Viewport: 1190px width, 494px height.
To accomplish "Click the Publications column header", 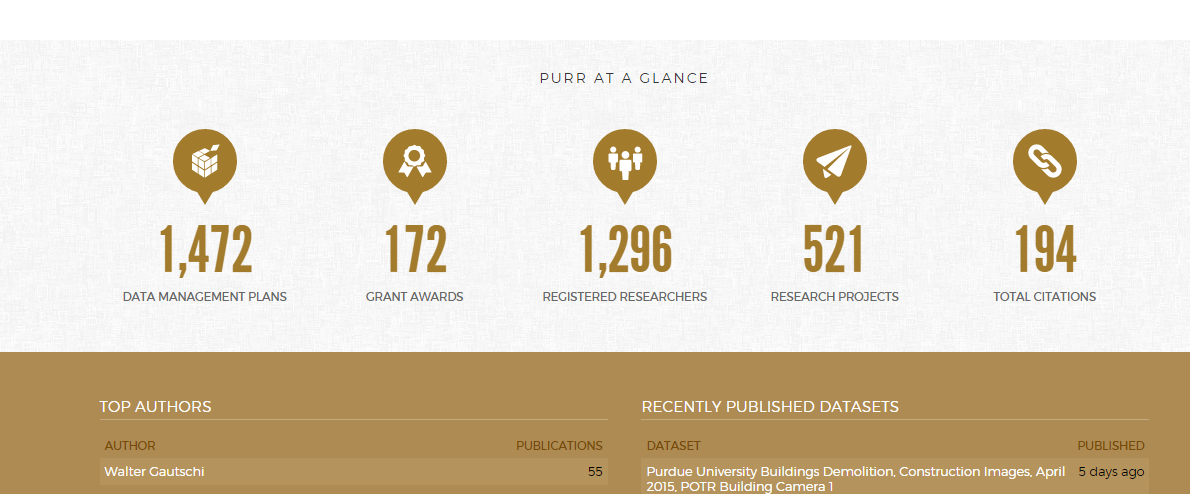I will pyautogui.click(x=559, y=446).
